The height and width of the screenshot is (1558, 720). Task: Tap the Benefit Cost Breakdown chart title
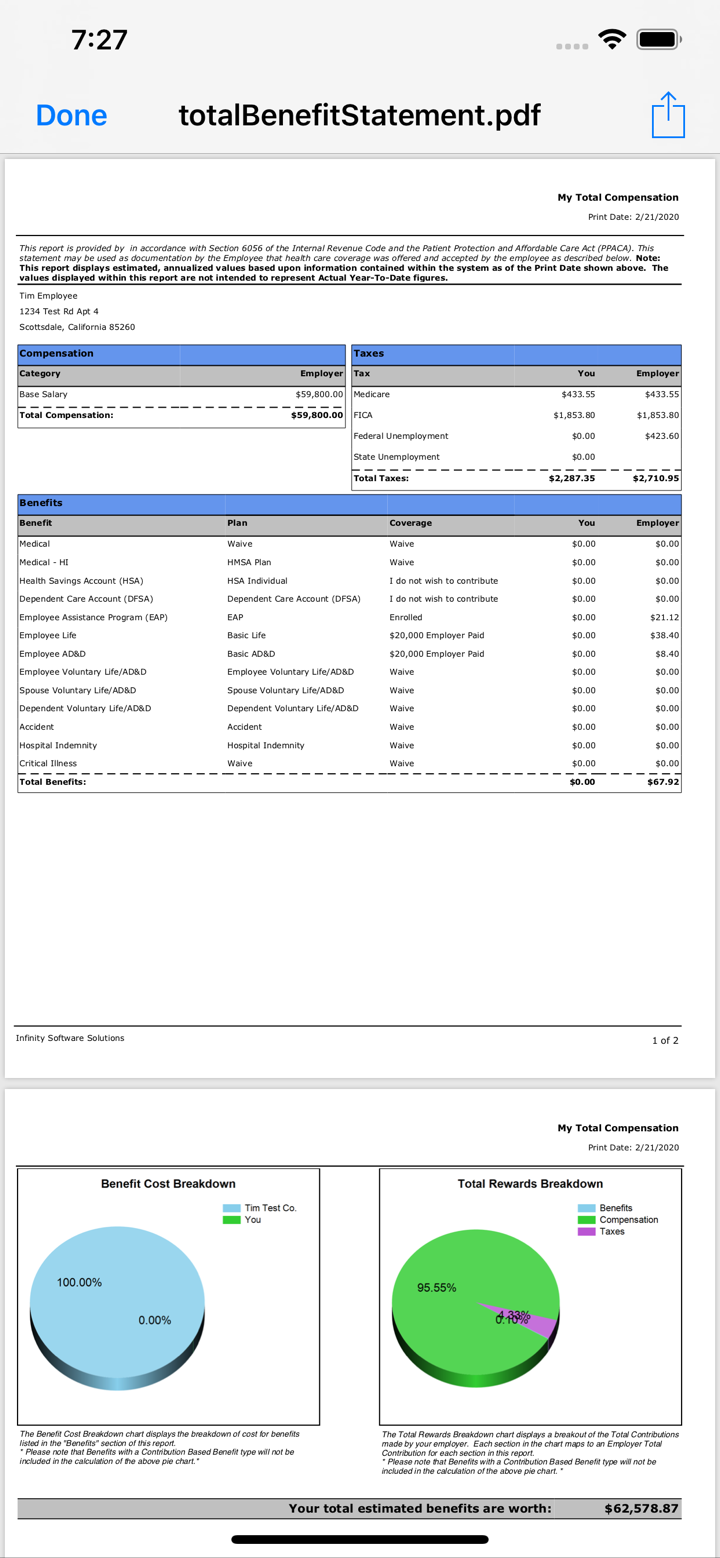pos(168,1184)
